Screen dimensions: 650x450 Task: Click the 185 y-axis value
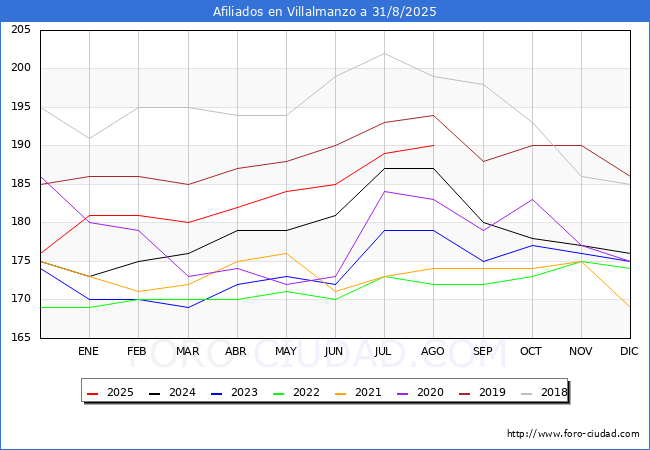click(21, 183)
